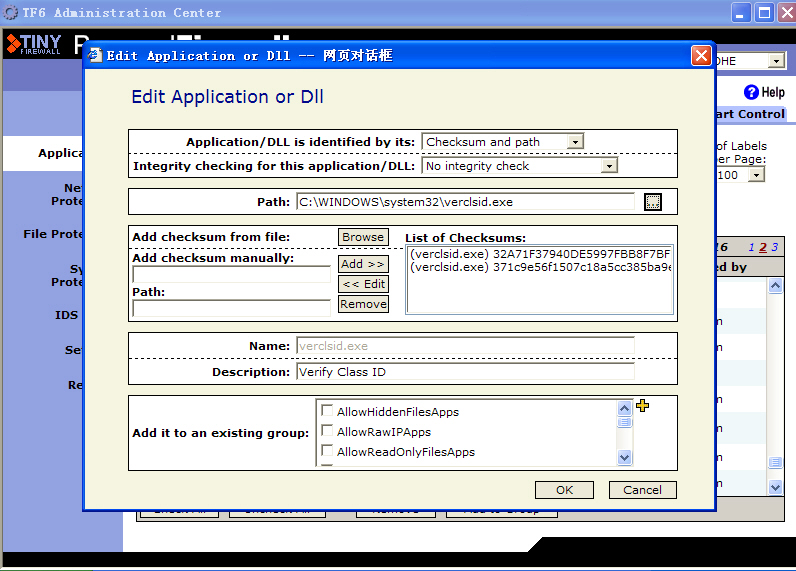Viewport: 796px width, 571px height.
Task: Dismiss the dialog with Cancel
Action: [642, 490]
